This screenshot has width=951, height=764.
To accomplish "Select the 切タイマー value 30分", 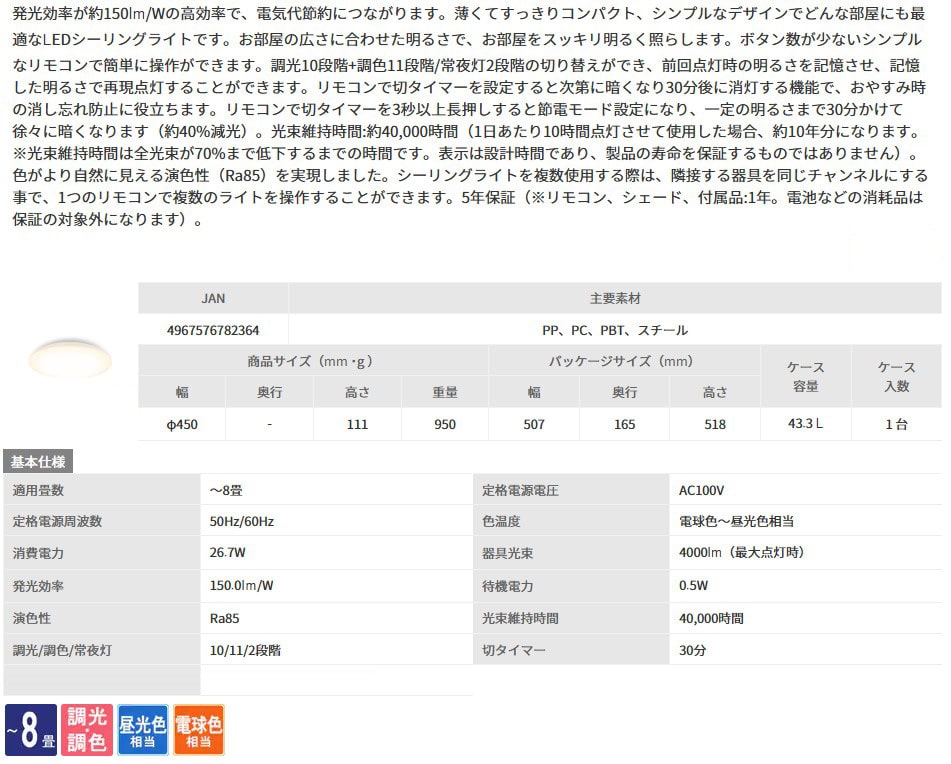I will coord(693,650).
